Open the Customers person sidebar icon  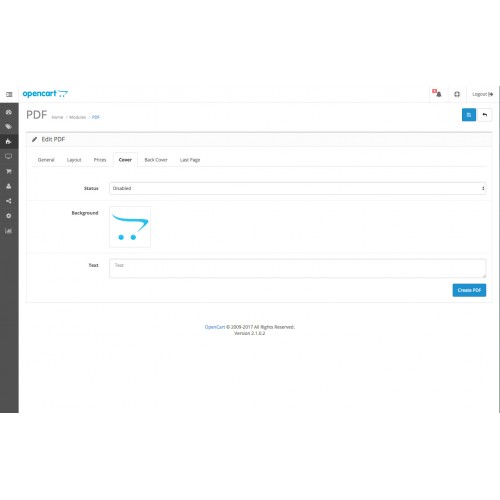pyautogui.click(x=9, y=186)
